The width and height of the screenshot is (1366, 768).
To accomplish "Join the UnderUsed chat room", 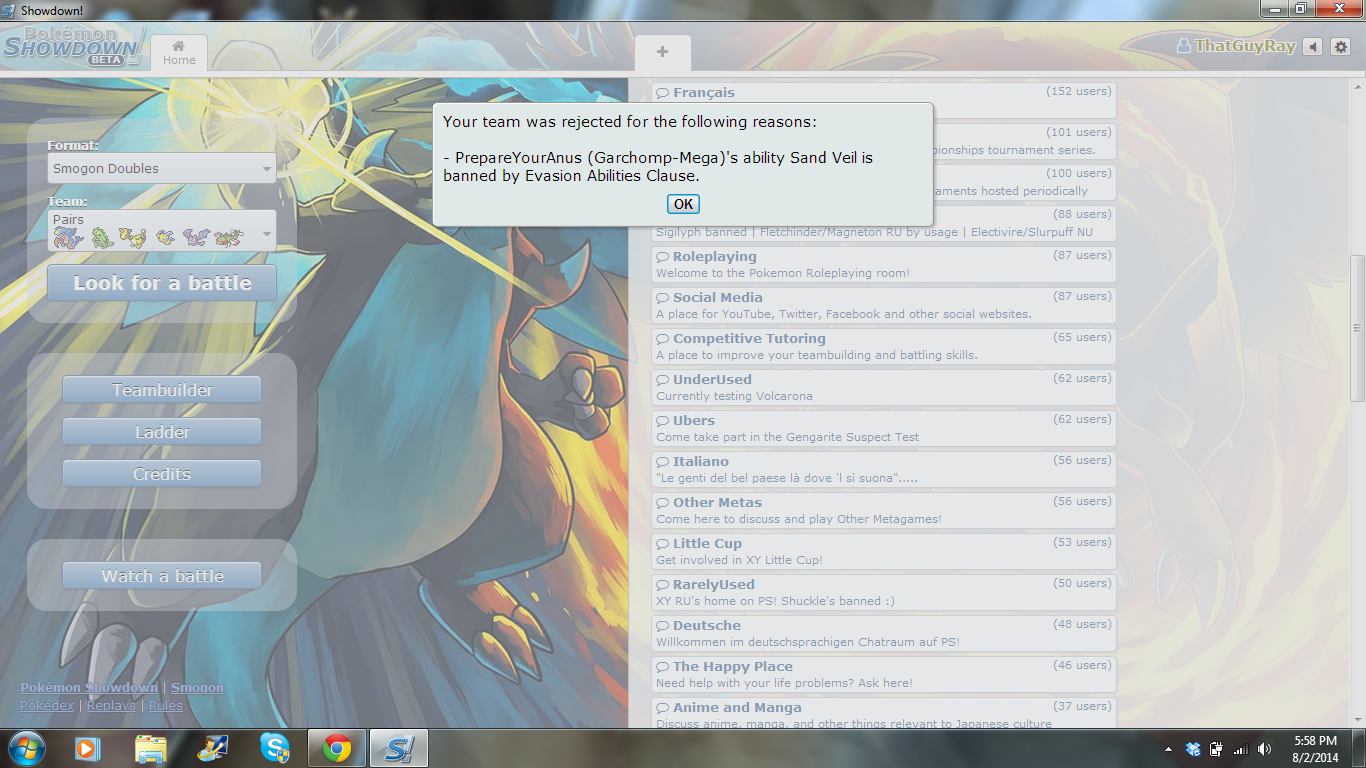I will click(883, 387).
